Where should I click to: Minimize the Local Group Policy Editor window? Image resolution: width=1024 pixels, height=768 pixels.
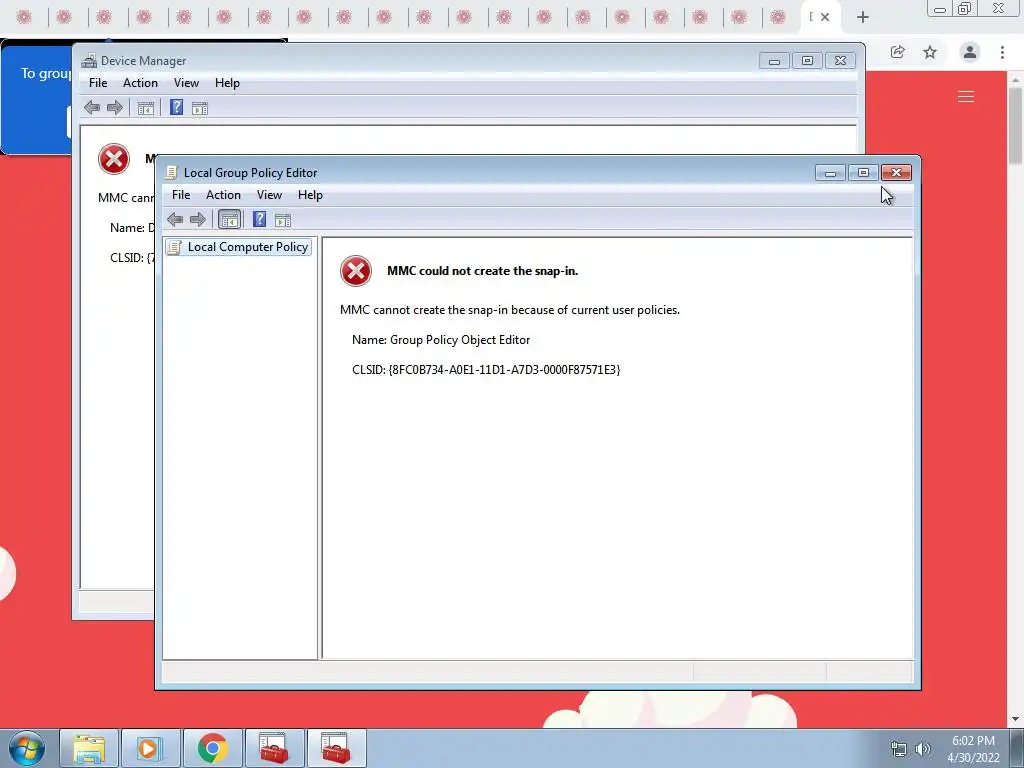tap(831, 172)
